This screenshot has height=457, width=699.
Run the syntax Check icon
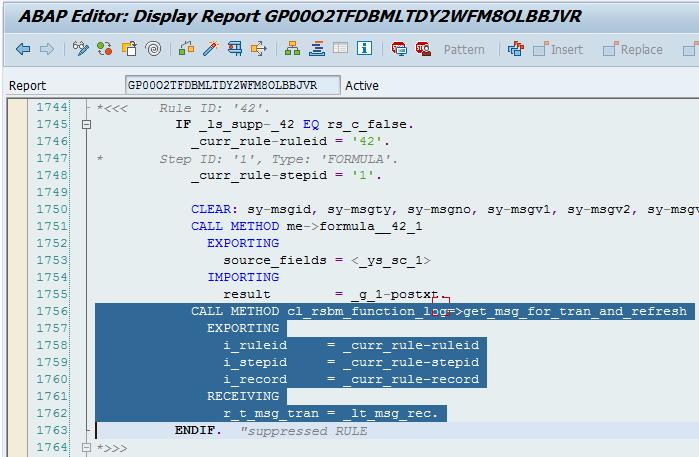(x=187, y=49)
